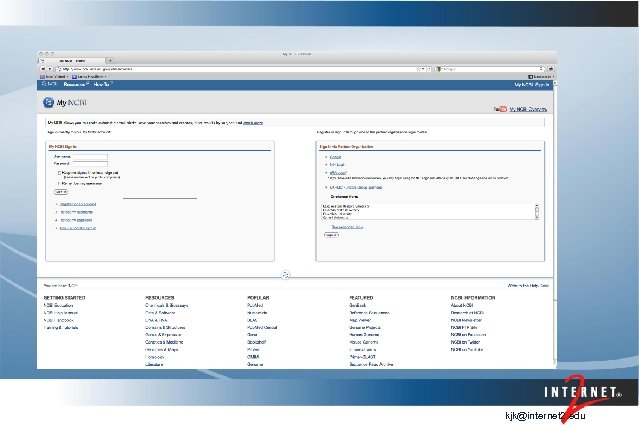Expand the How To menu in NCBI header
The height and width of the screenshot is (425, 639).
coord(103,84)
